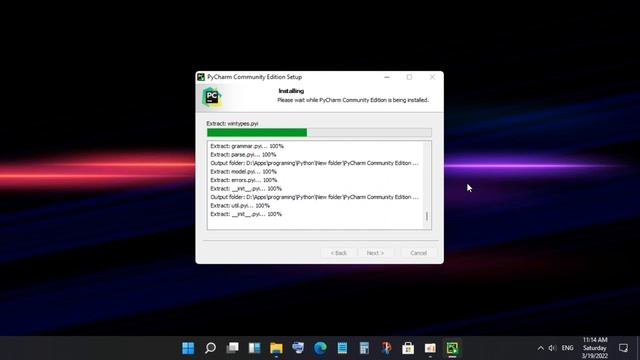Select 'Extract: model.pyi... 100%' log line
640x360 pixels.
coord(243,171)
